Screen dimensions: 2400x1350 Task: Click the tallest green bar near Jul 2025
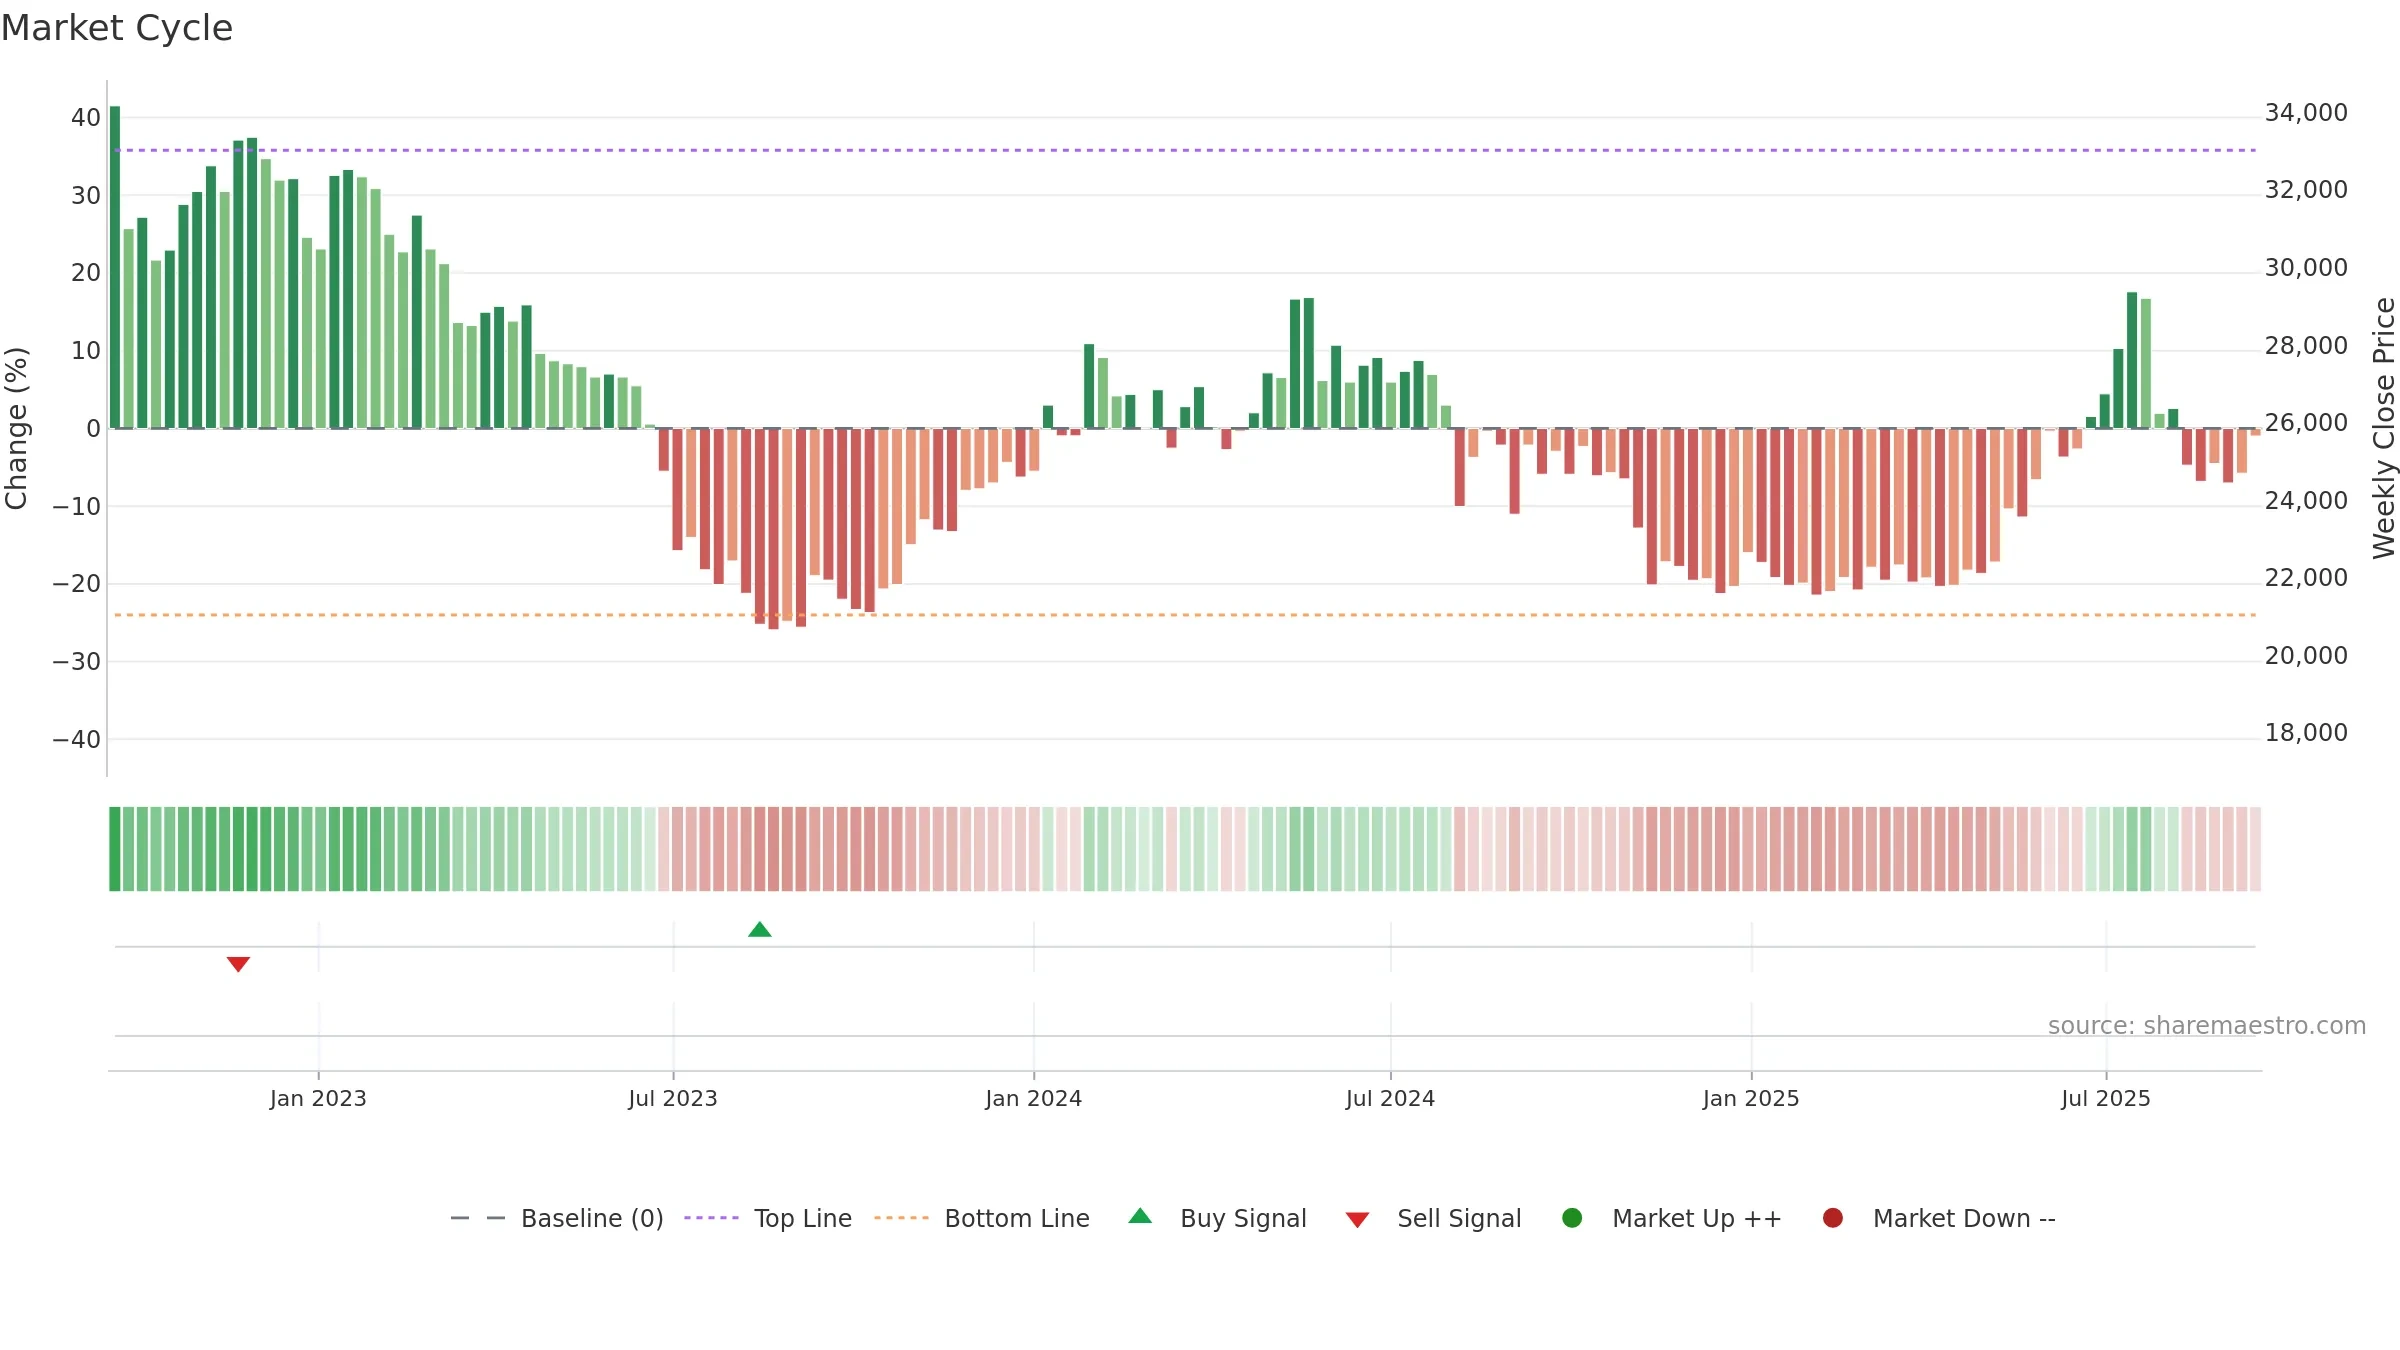click(x=2132, y=360)
